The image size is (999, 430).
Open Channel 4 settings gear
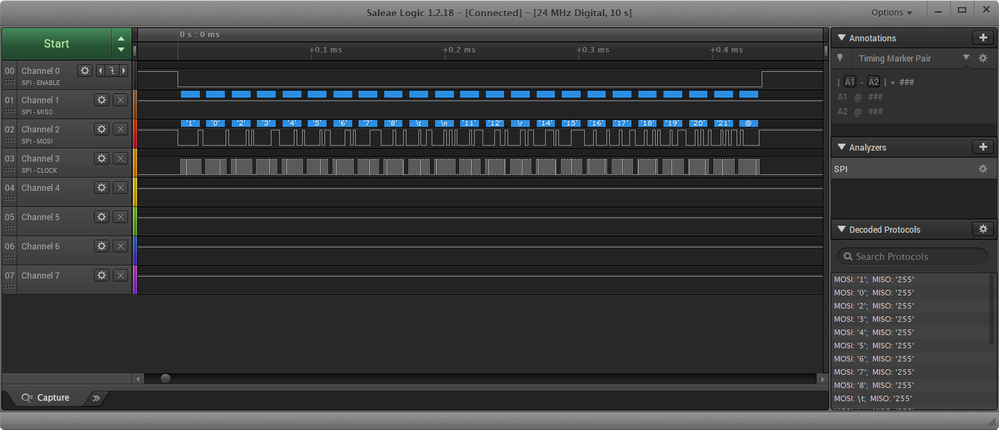pos(101,188)
